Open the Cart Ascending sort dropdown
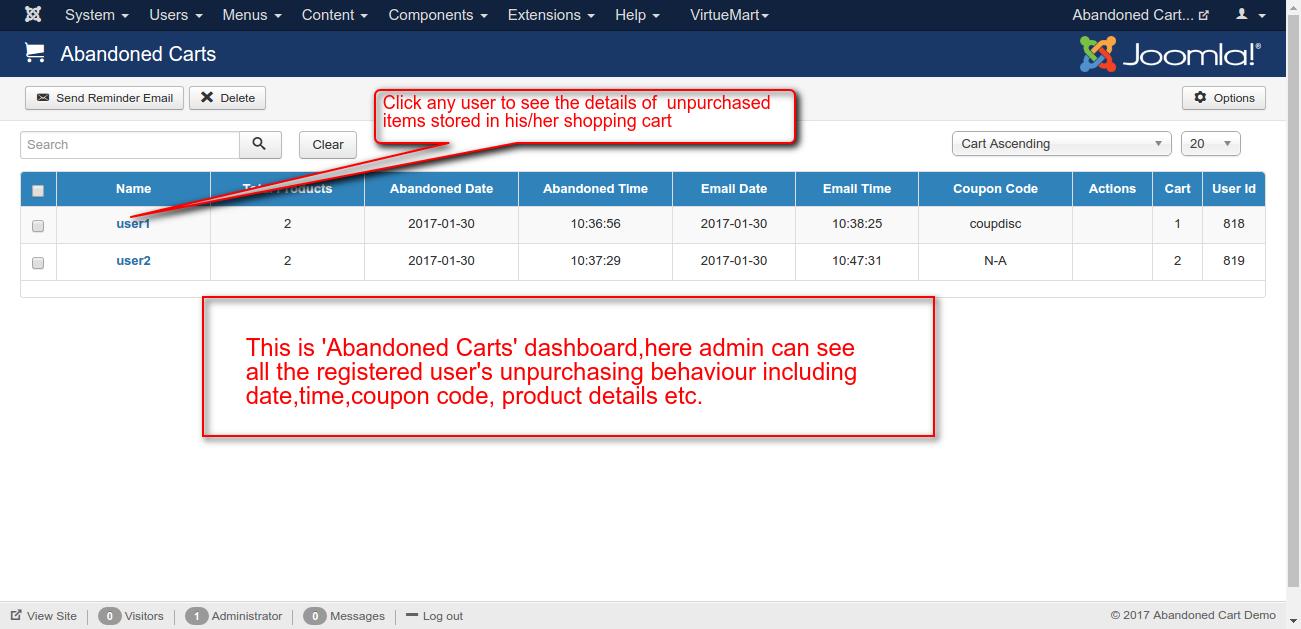 pos(1062,144)
